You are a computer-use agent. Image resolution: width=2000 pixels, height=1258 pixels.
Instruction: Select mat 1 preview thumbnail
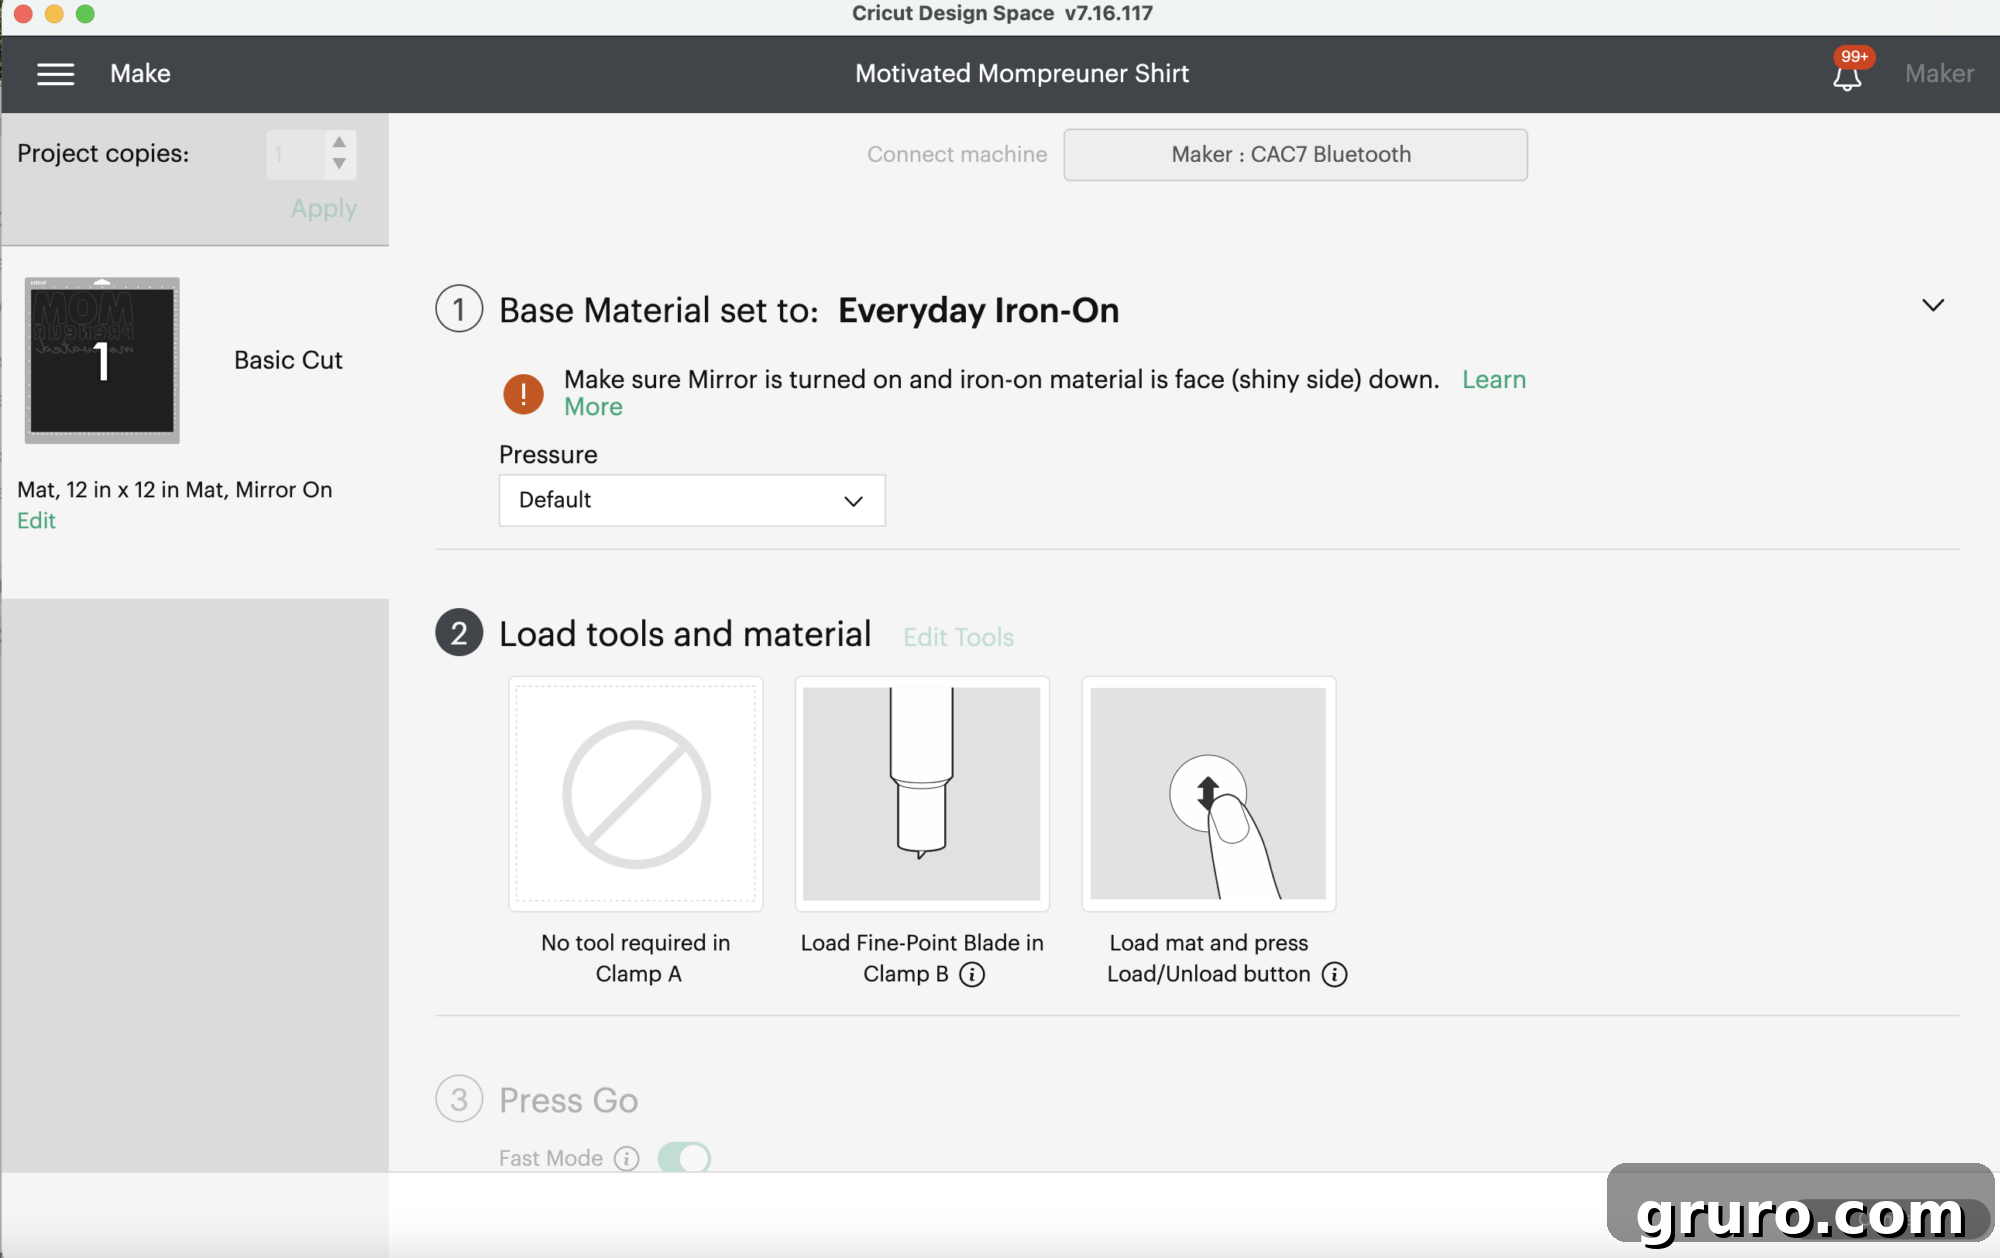(x=102, y=360)
